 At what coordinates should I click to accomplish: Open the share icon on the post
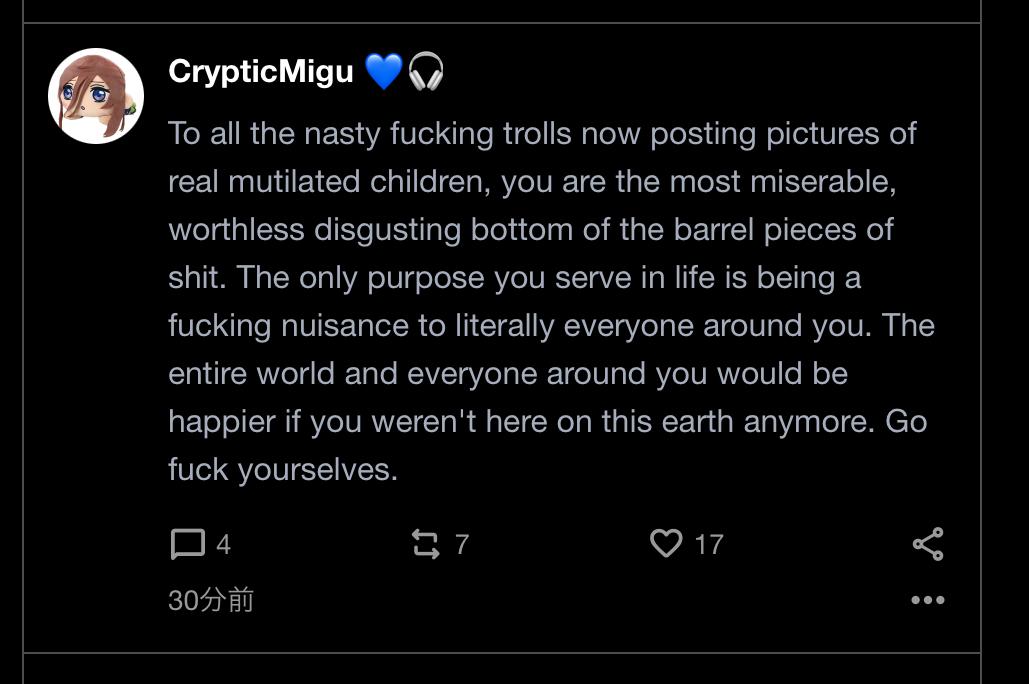(x=927, y=544)
